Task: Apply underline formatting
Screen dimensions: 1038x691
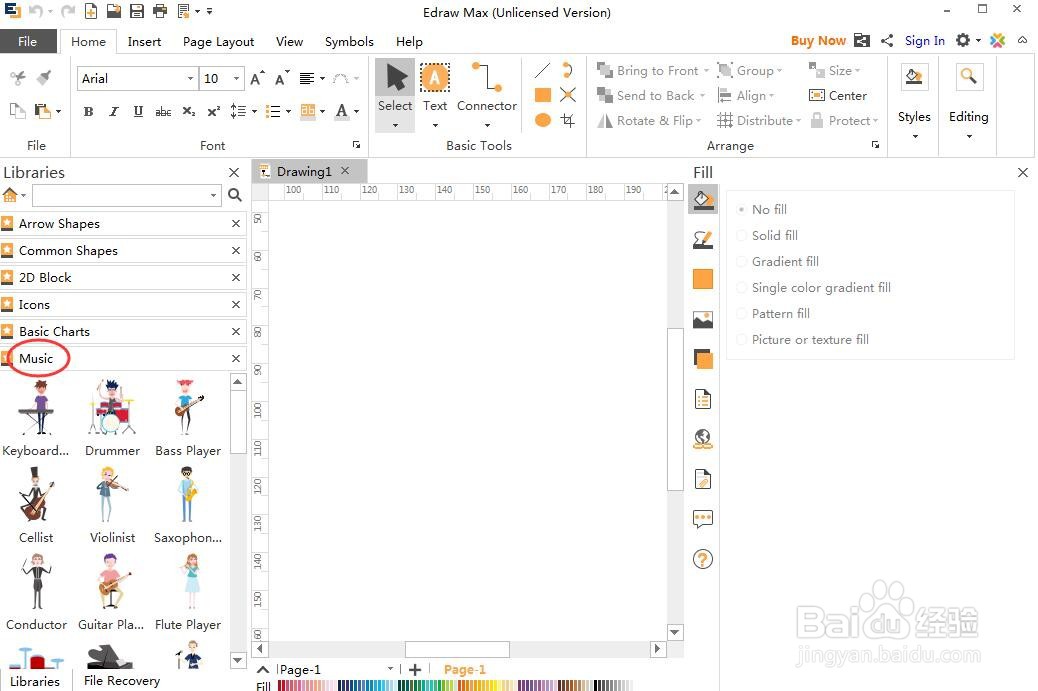Action: pyautogui.click(x=138, y=111)
